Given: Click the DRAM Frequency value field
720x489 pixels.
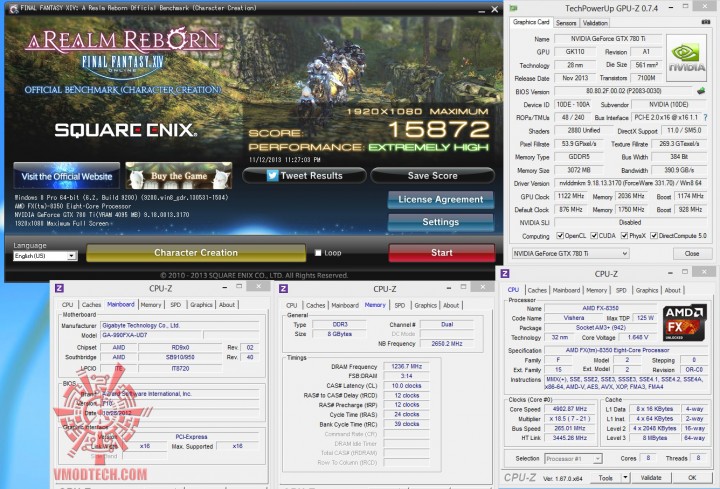Looking at the screenshot, I should [406, 366].
